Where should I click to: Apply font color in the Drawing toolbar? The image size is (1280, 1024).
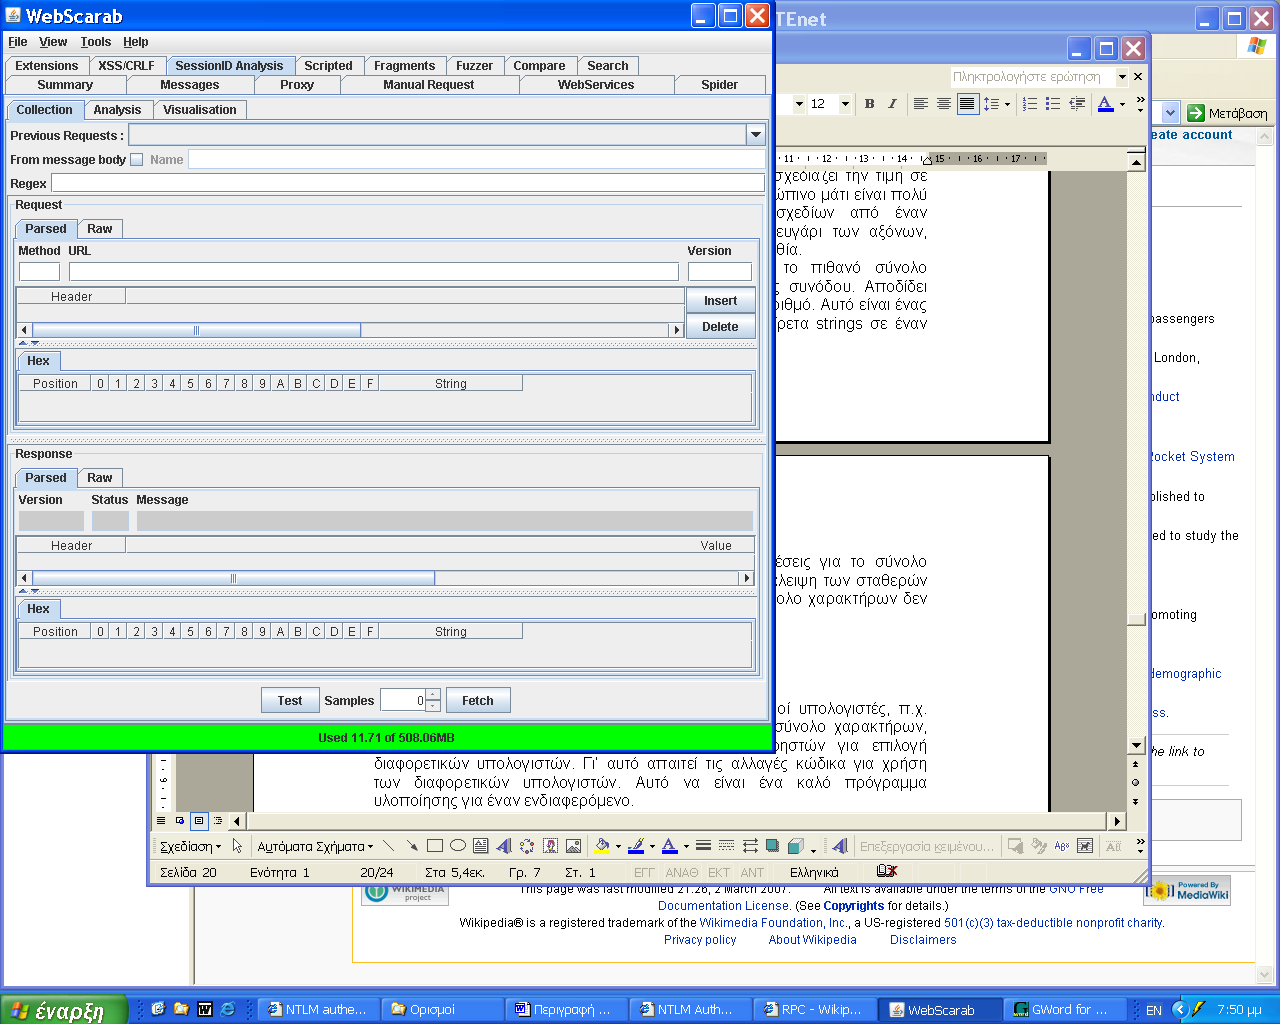[670, 846]
